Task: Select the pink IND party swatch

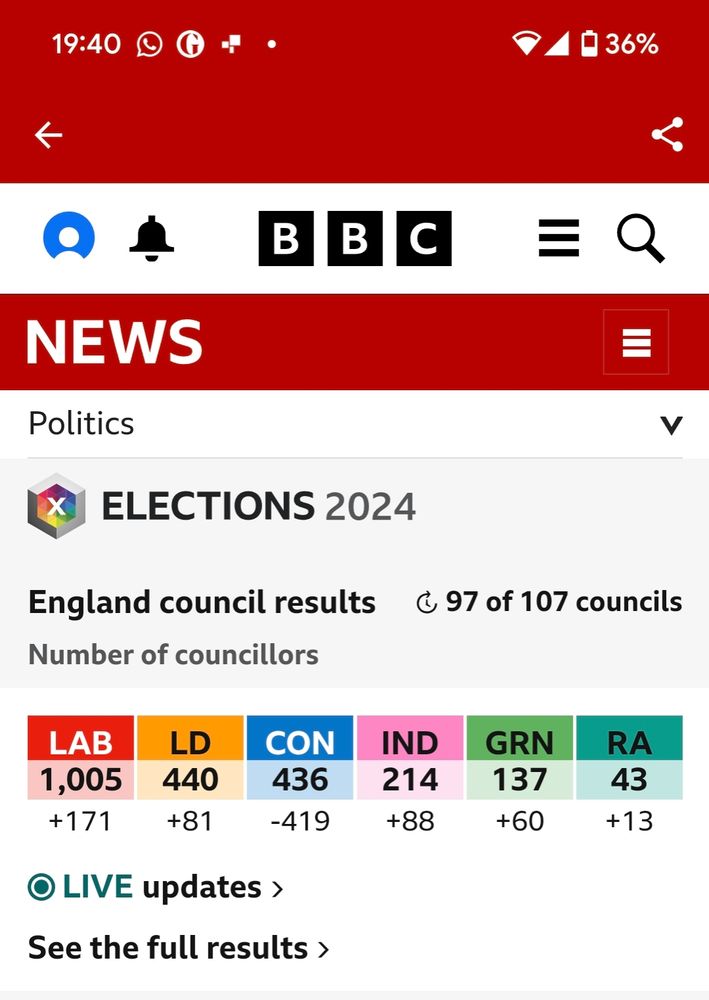Action: [x=410, y=742]
